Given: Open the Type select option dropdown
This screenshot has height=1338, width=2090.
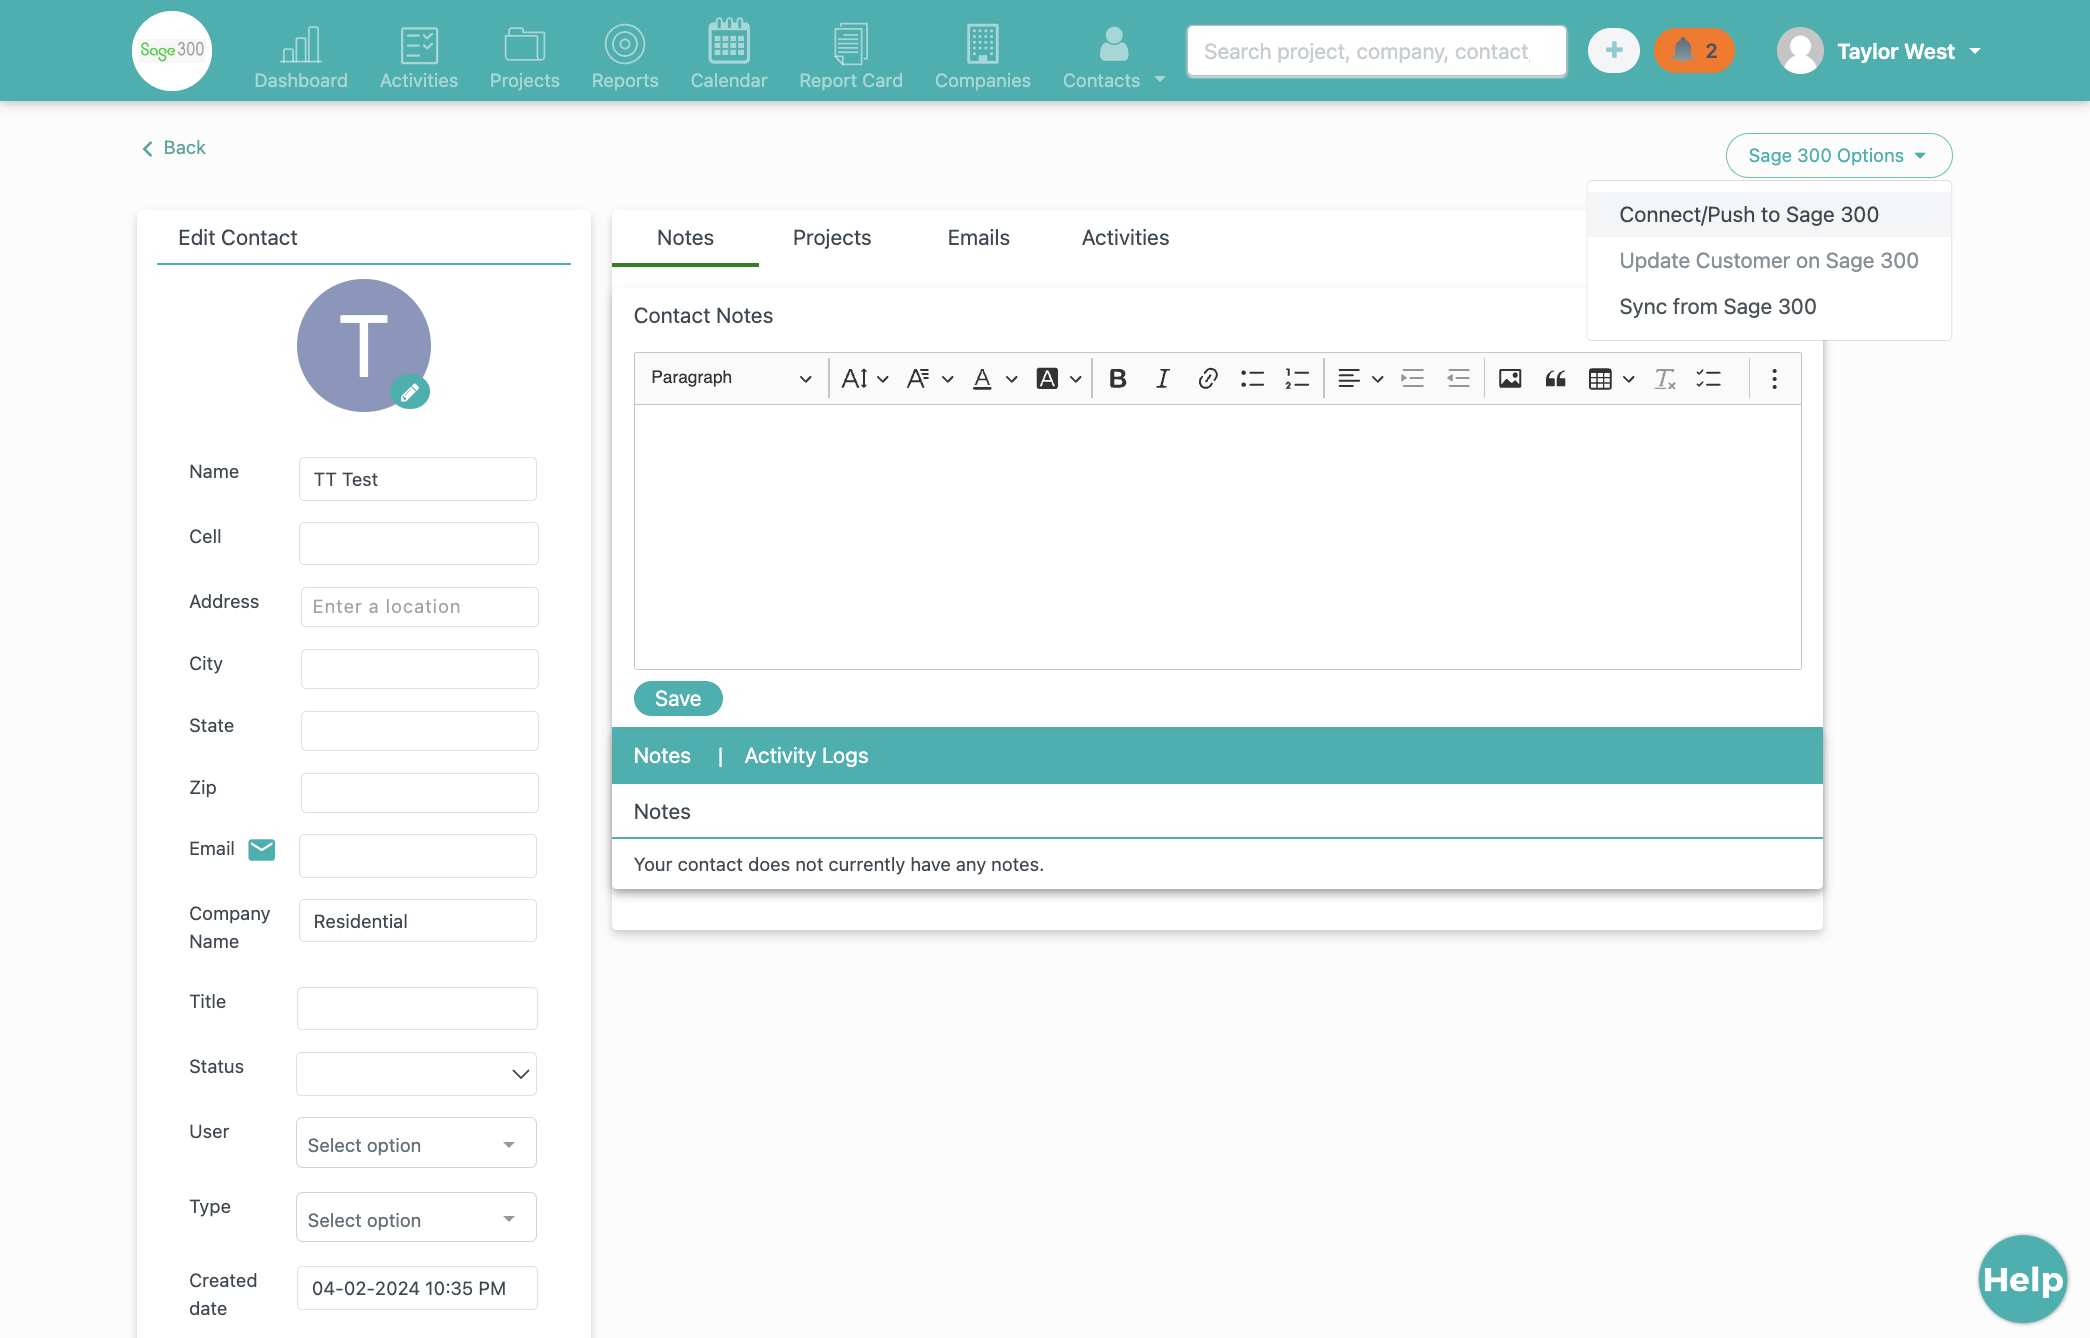Looking at the screenshot, I should pos(416,1218).
